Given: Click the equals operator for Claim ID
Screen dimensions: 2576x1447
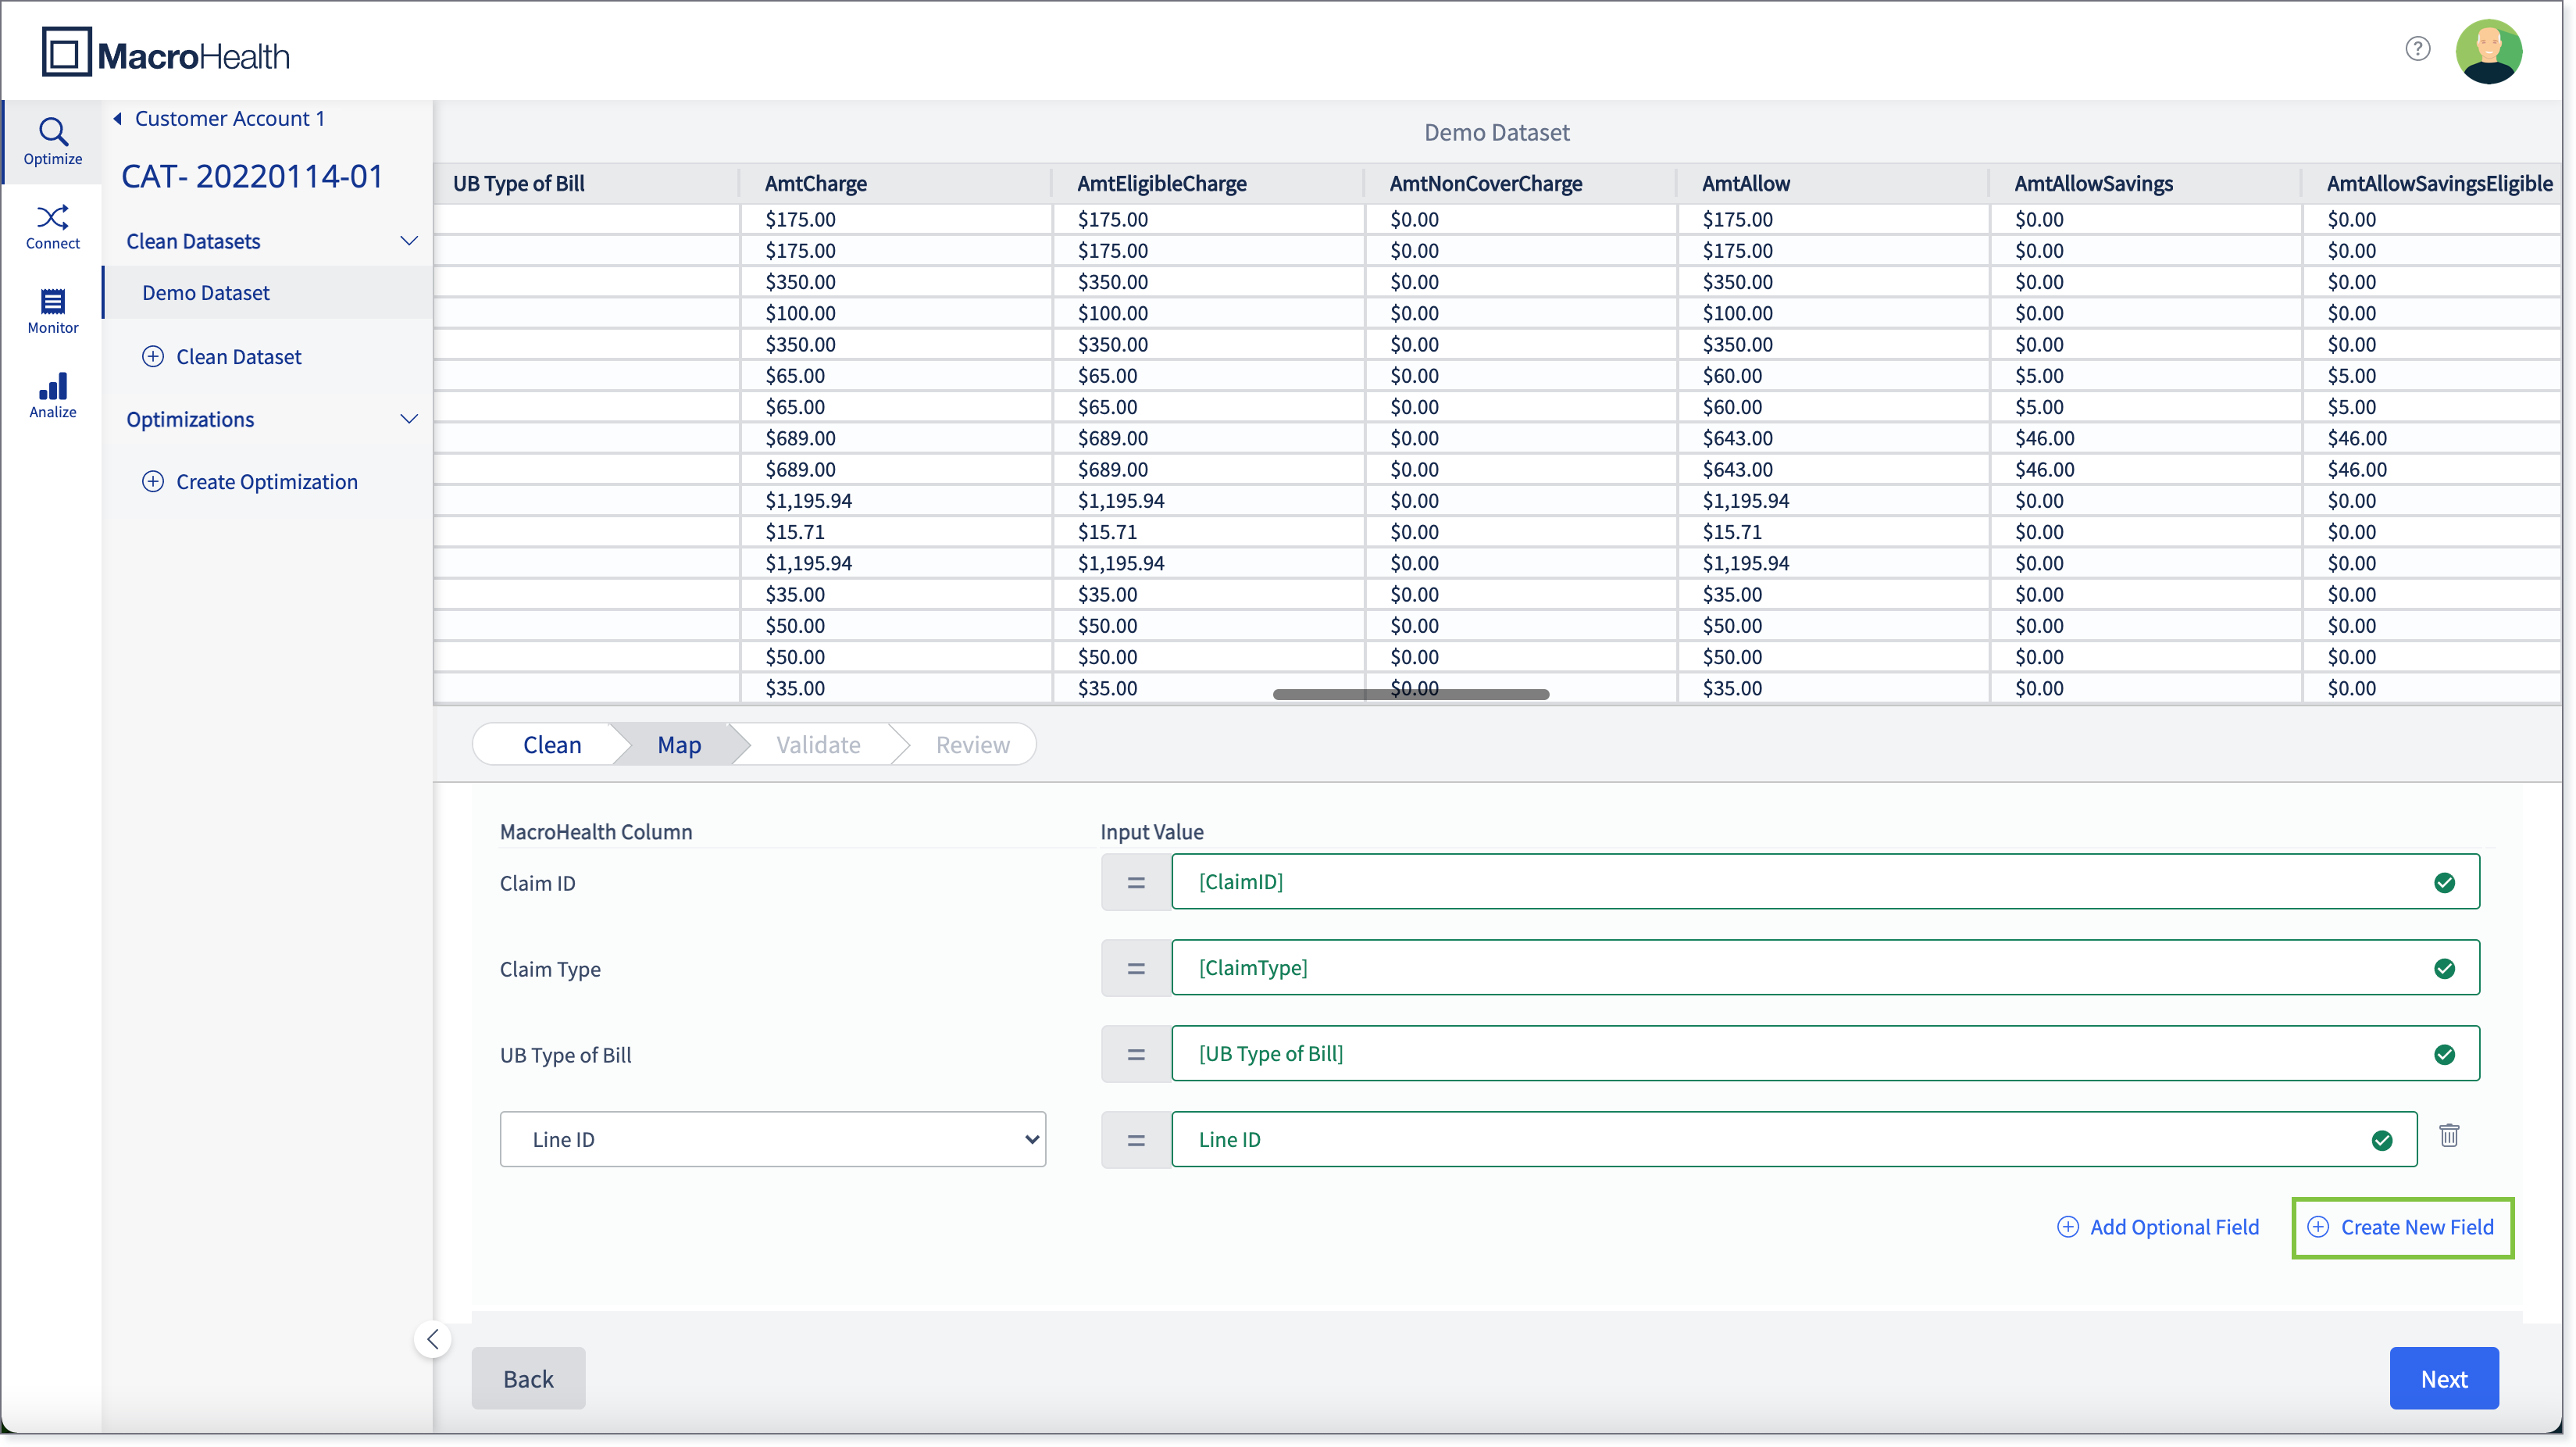Looking at the screenshot, I should (1136, 882).
